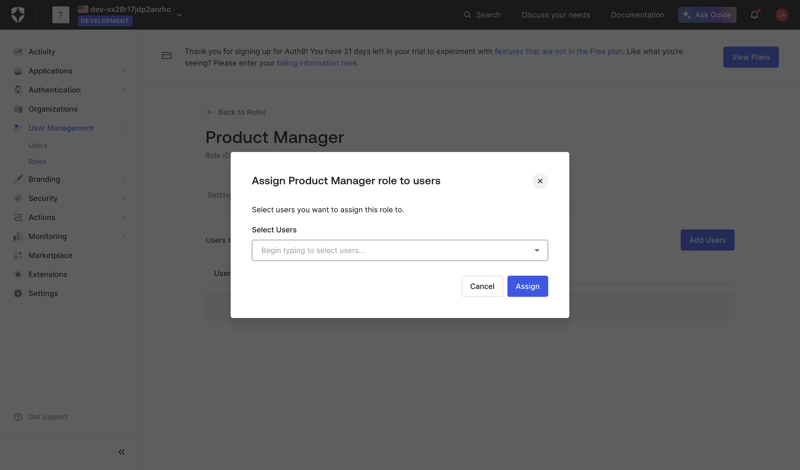The image size is (800, 470).
Task: Open billing information here link
Action: click(x=316, y=63)
